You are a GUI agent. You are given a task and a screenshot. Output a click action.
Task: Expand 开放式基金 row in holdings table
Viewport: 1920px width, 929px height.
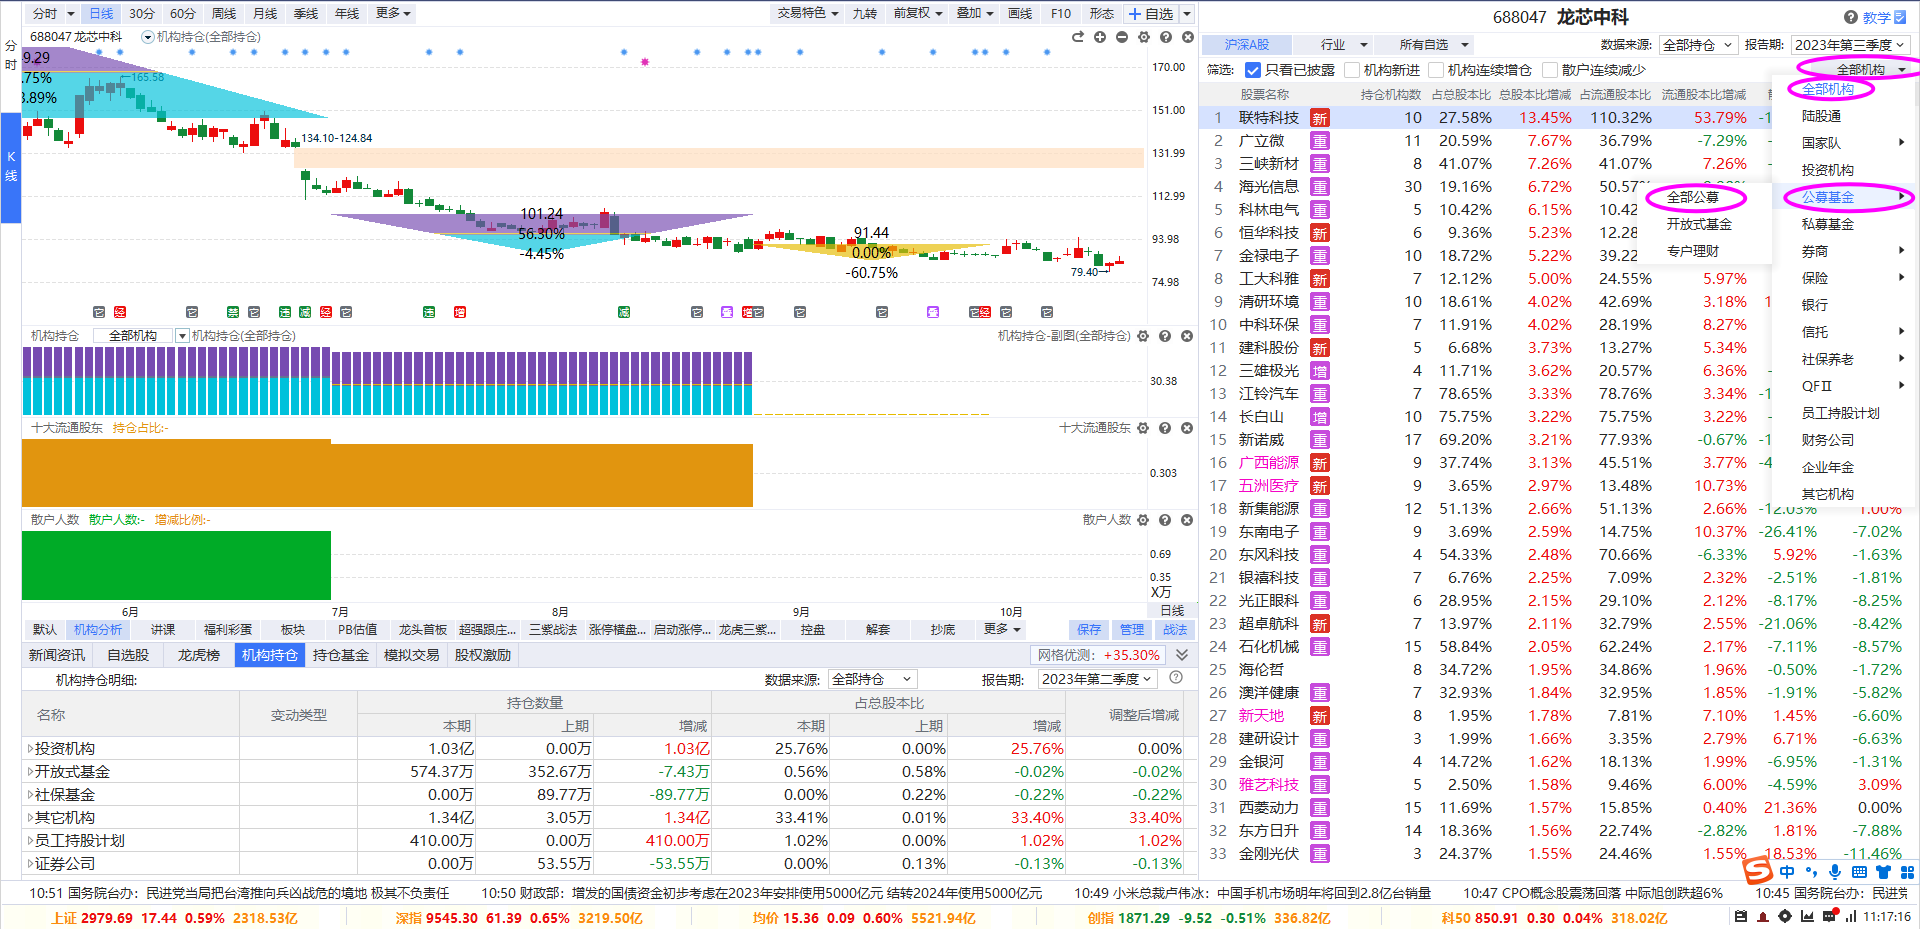(30, 771)
